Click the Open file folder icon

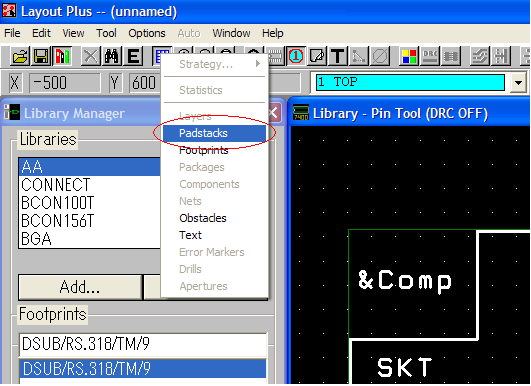click(x=20, y=56)
